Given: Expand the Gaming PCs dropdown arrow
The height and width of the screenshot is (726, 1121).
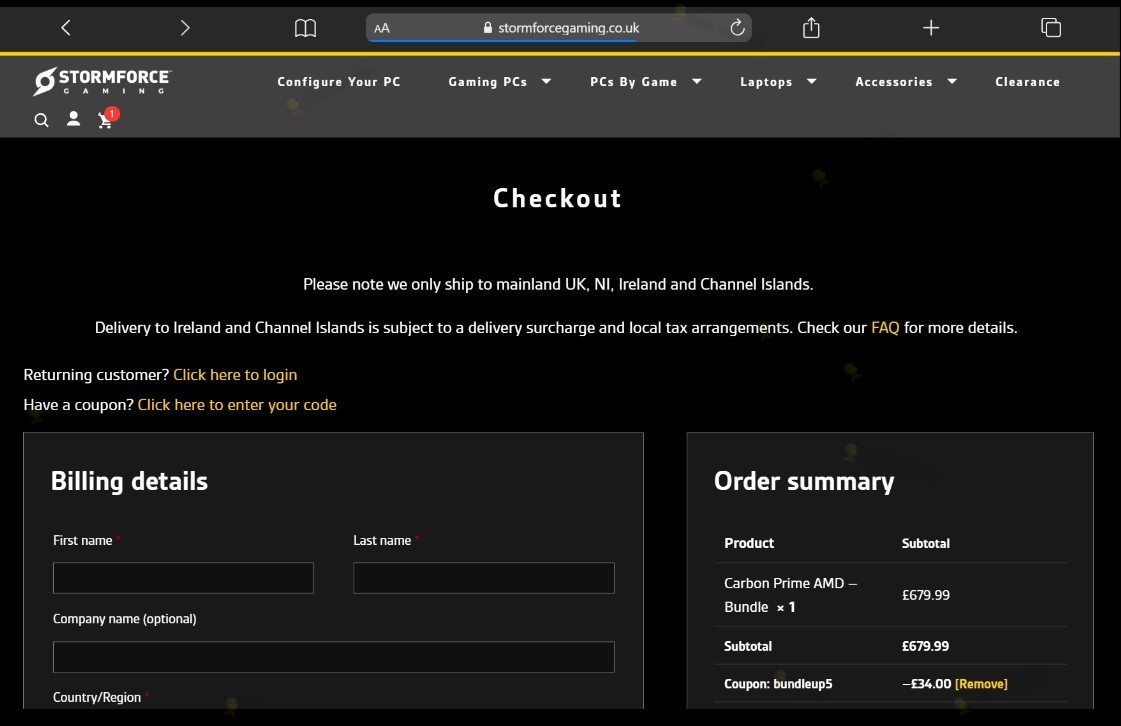Looking at the screenshot, I should pos(546,82).
